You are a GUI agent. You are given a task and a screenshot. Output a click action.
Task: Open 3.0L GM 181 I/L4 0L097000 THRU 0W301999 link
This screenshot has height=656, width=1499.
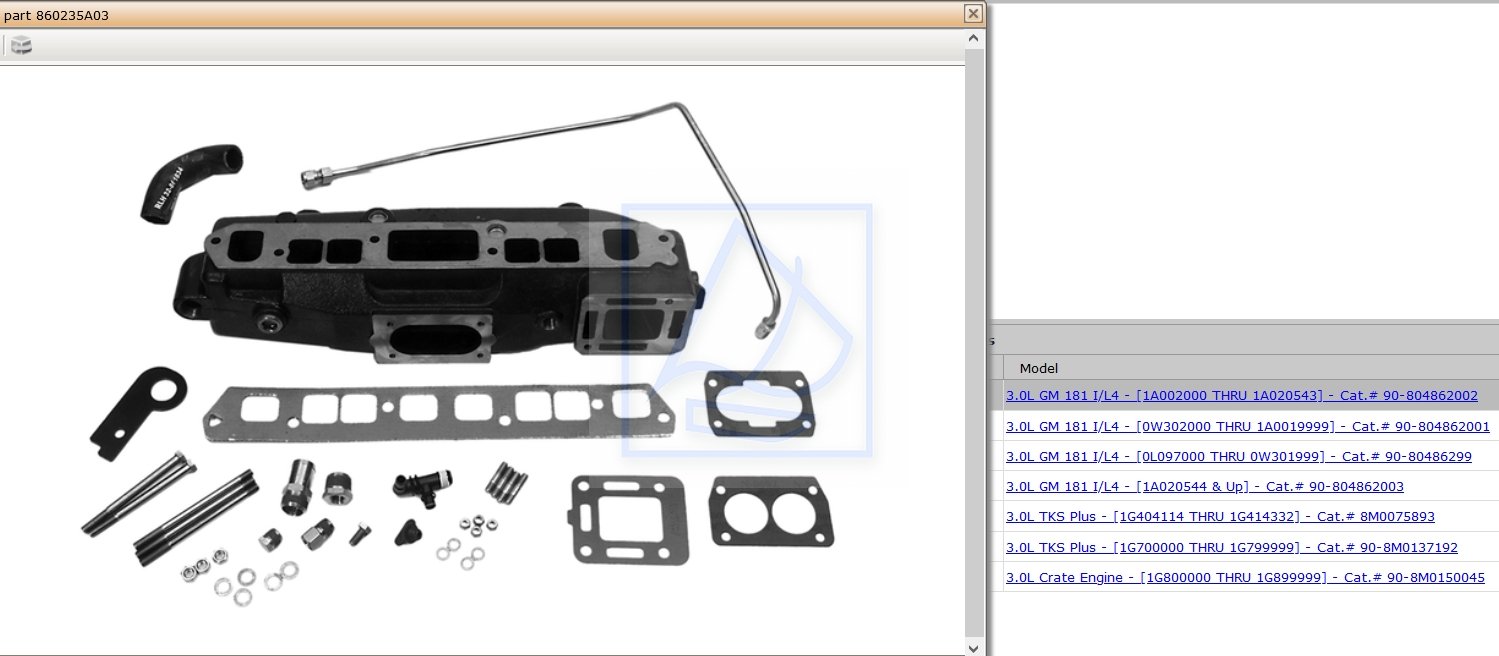click(x=1238, y=456)
